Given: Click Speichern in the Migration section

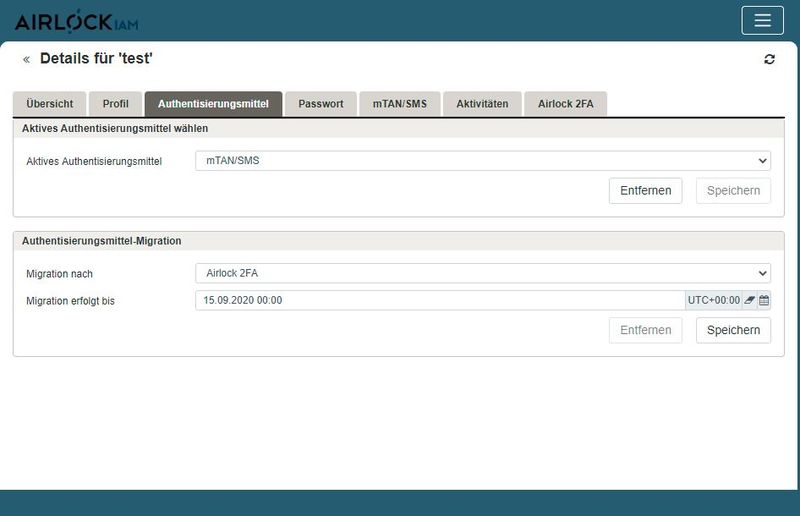Looking at the screenshot, I should point(733,330).
